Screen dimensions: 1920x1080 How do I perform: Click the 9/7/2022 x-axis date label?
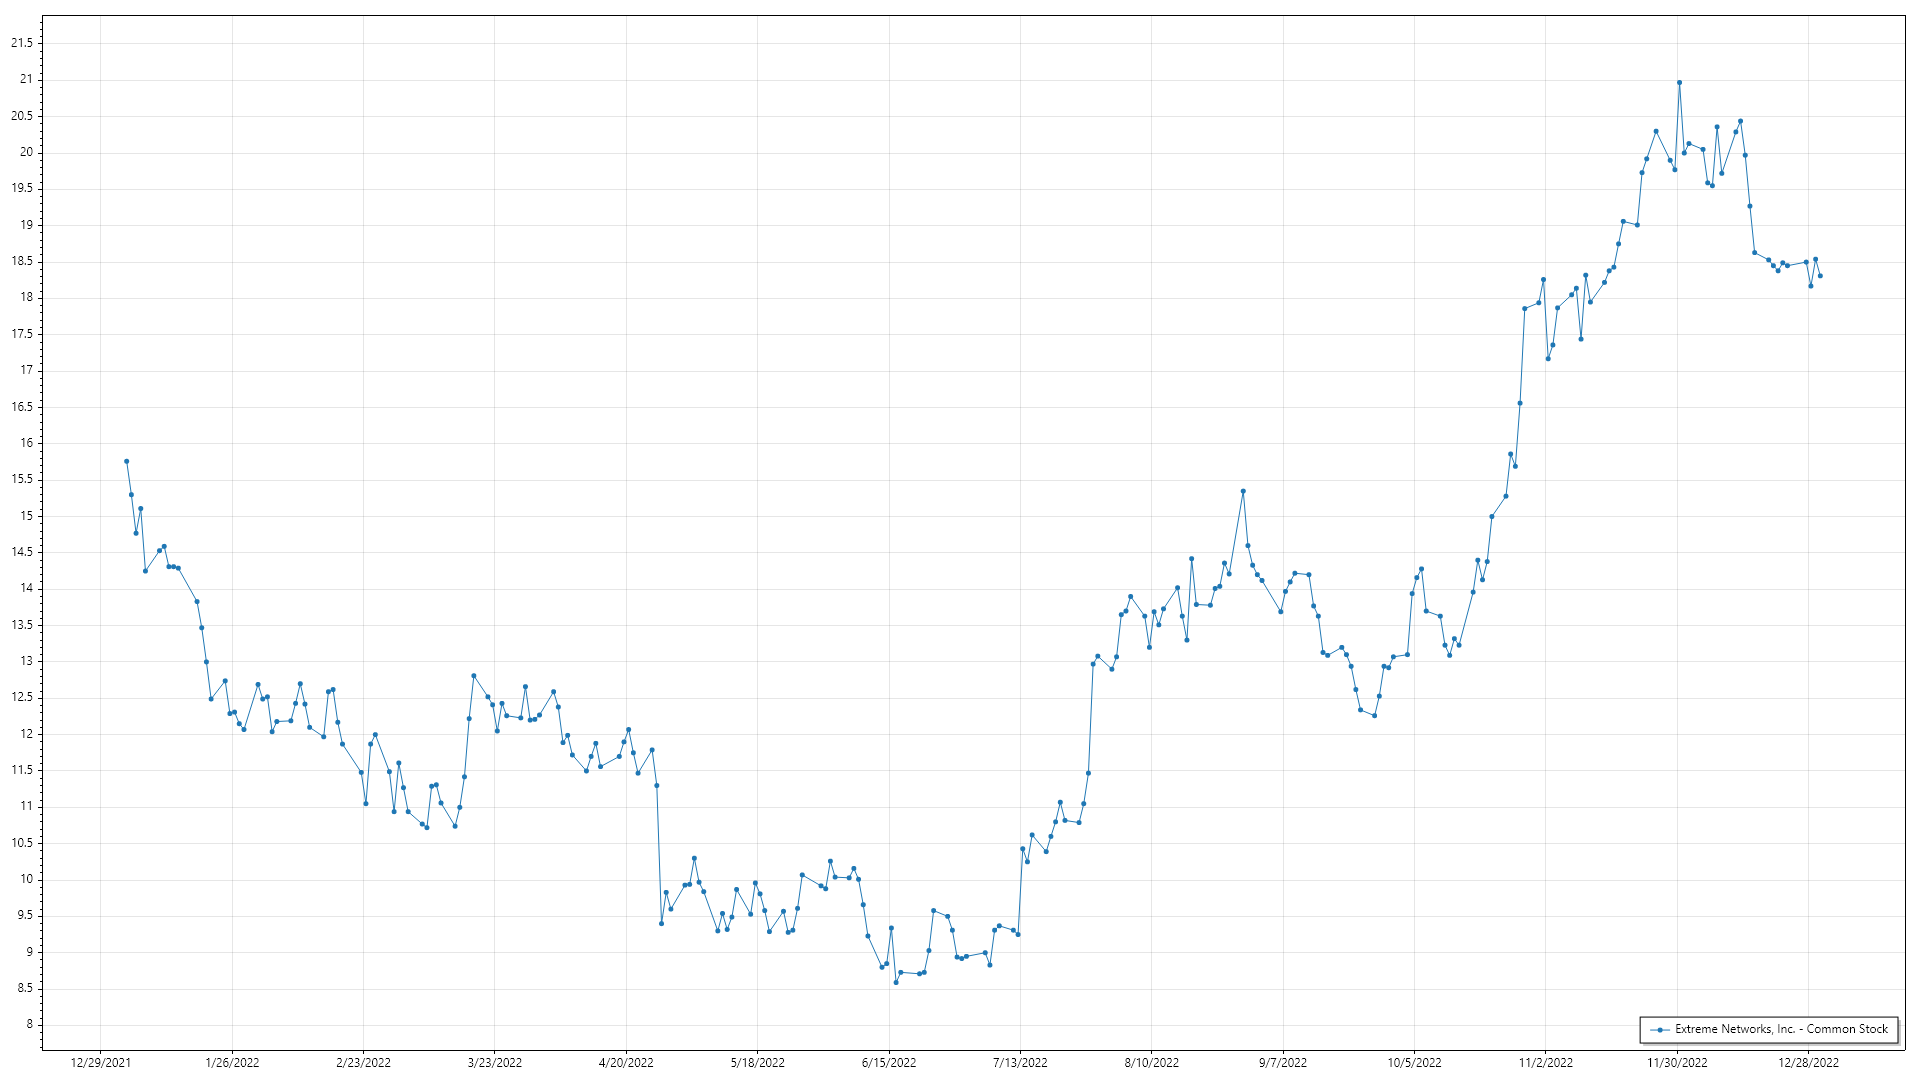pyautogui.click(x=1283, y=1063)
